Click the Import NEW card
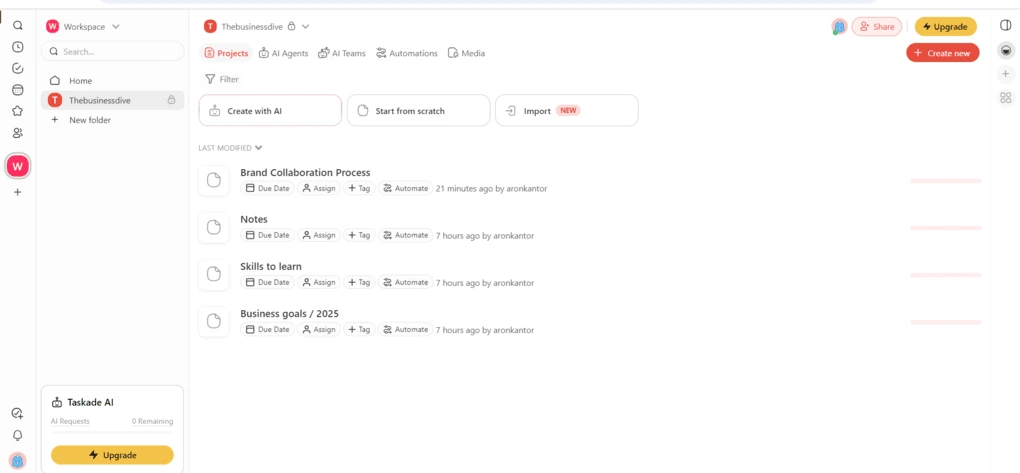Viewport: 1020px width, 473px height. tap(567, 111)
